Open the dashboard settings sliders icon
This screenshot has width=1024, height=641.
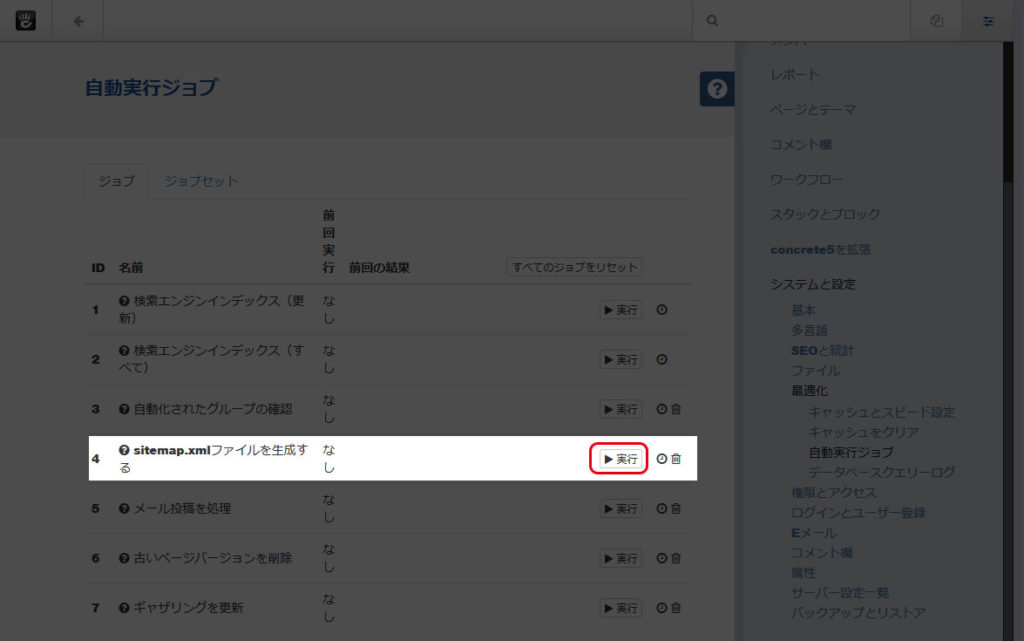(x=988, y=22)
